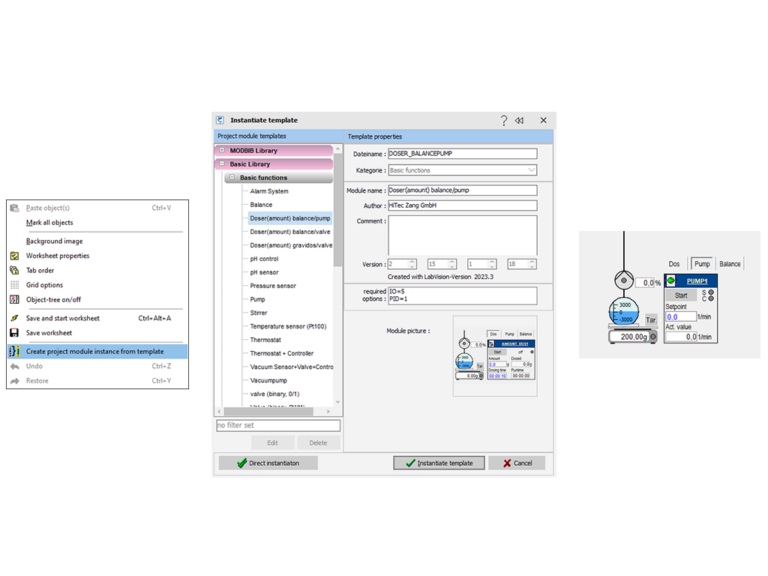768x576 pixels.
Task: Click the help question mark in dialog title
Action: 504,120
